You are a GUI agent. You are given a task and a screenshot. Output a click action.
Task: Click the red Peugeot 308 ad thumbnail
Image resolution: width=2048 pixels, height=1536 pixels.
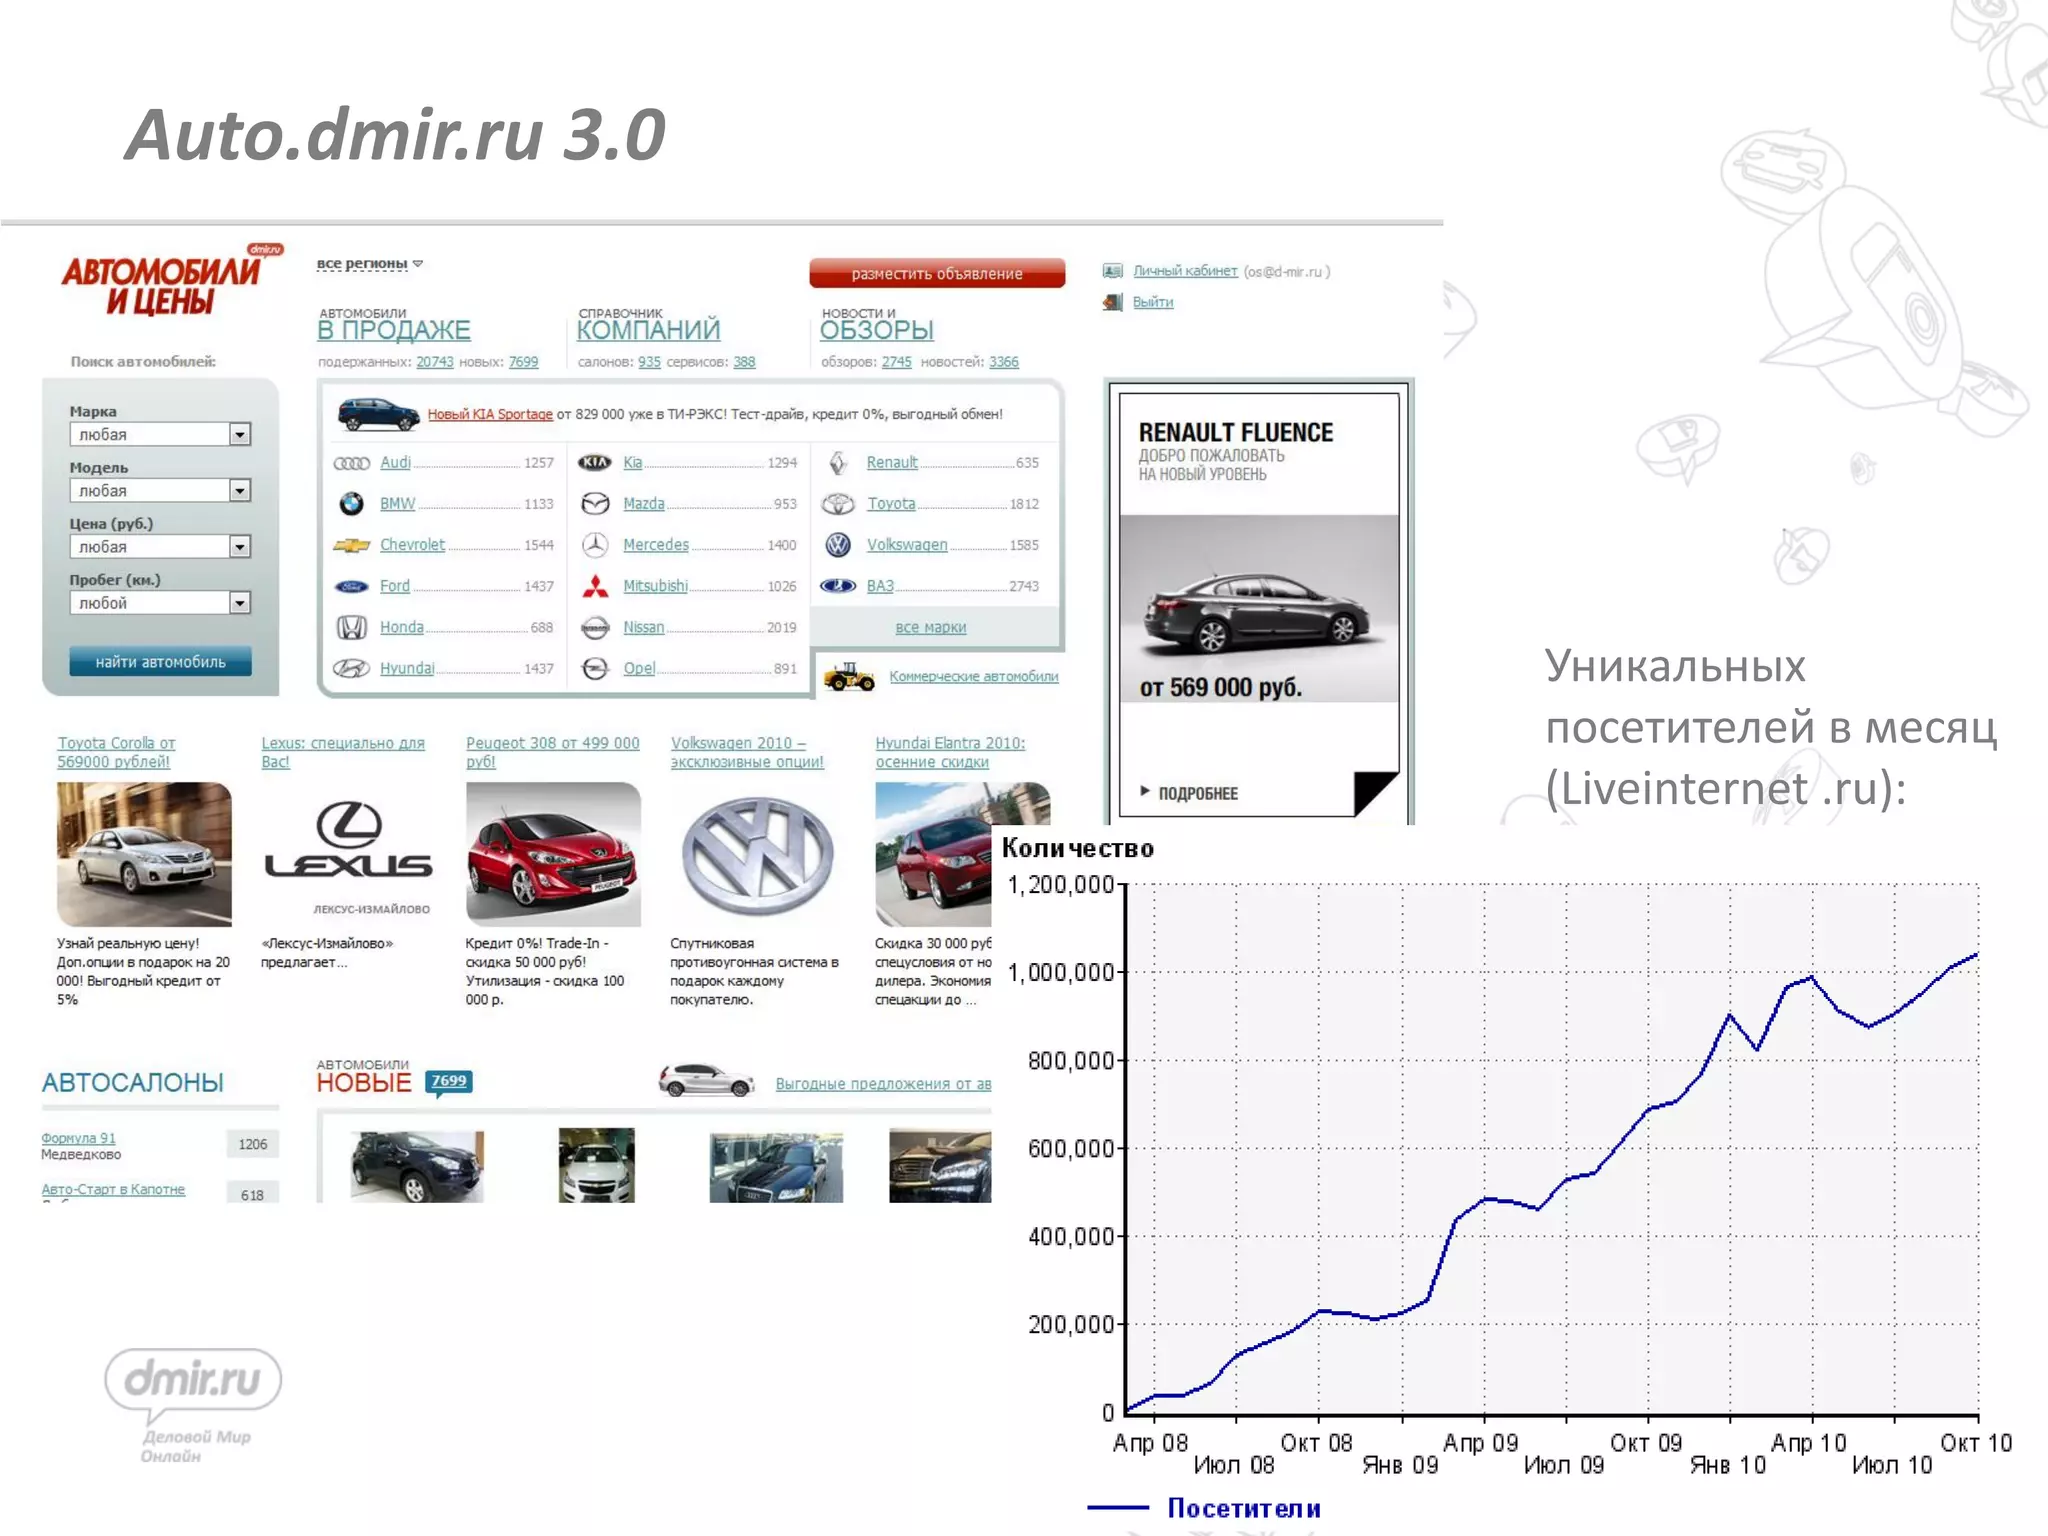point(553,854)
